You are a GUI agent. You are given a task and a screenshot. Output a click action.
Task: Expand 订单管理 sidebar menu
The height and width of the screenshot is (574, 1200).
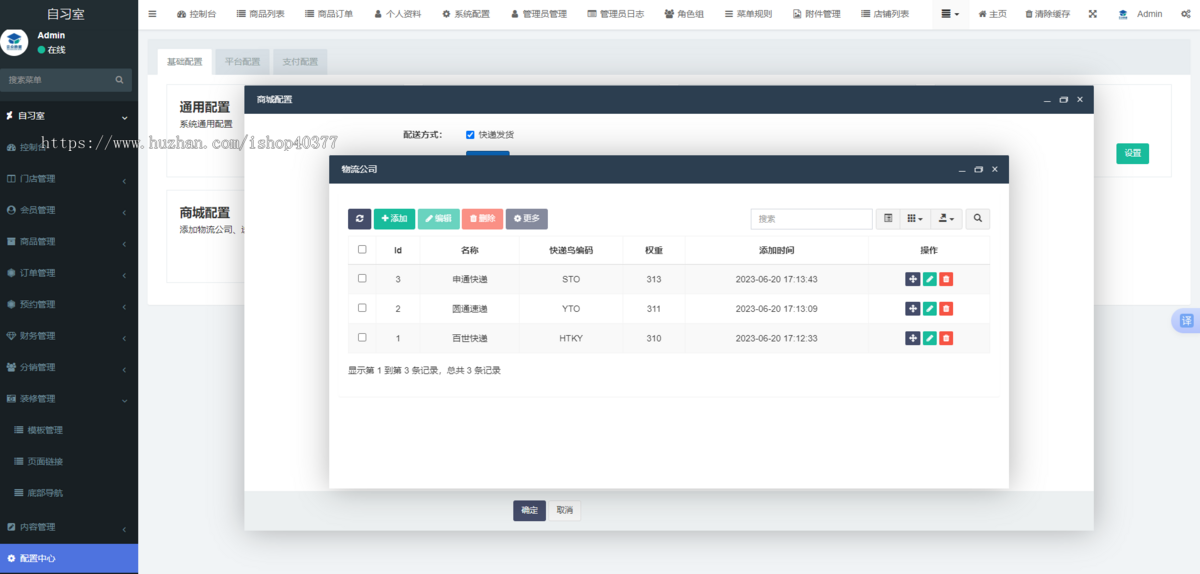point(69,273)
